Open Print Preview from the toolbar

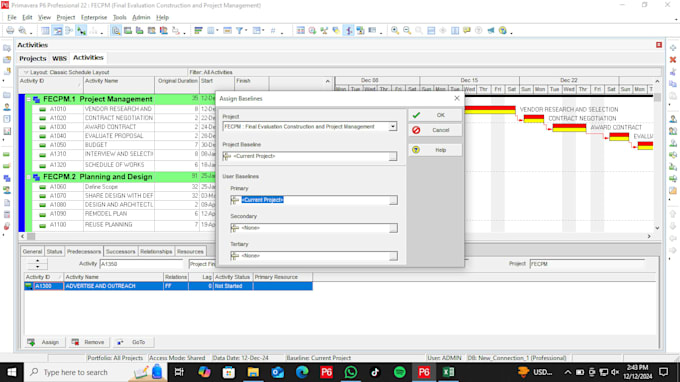(22, 30)
